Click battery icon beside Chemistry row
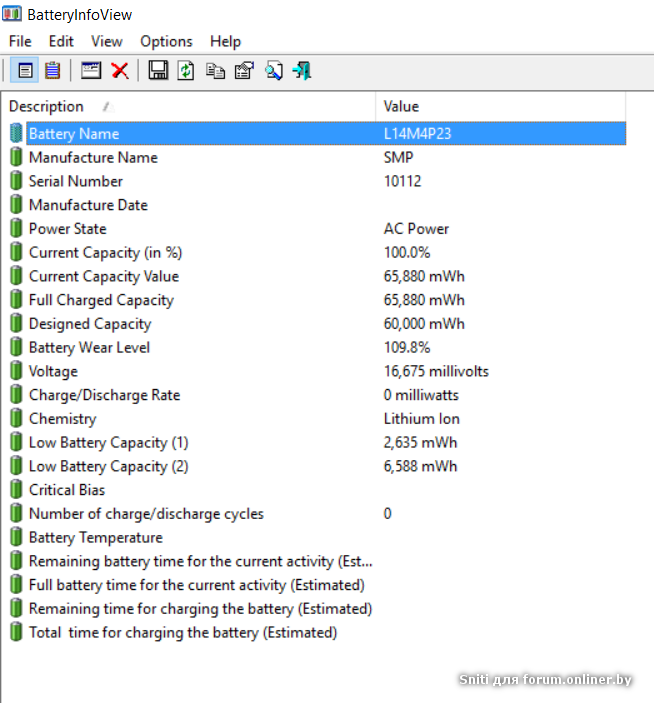 tap(16, 418)
